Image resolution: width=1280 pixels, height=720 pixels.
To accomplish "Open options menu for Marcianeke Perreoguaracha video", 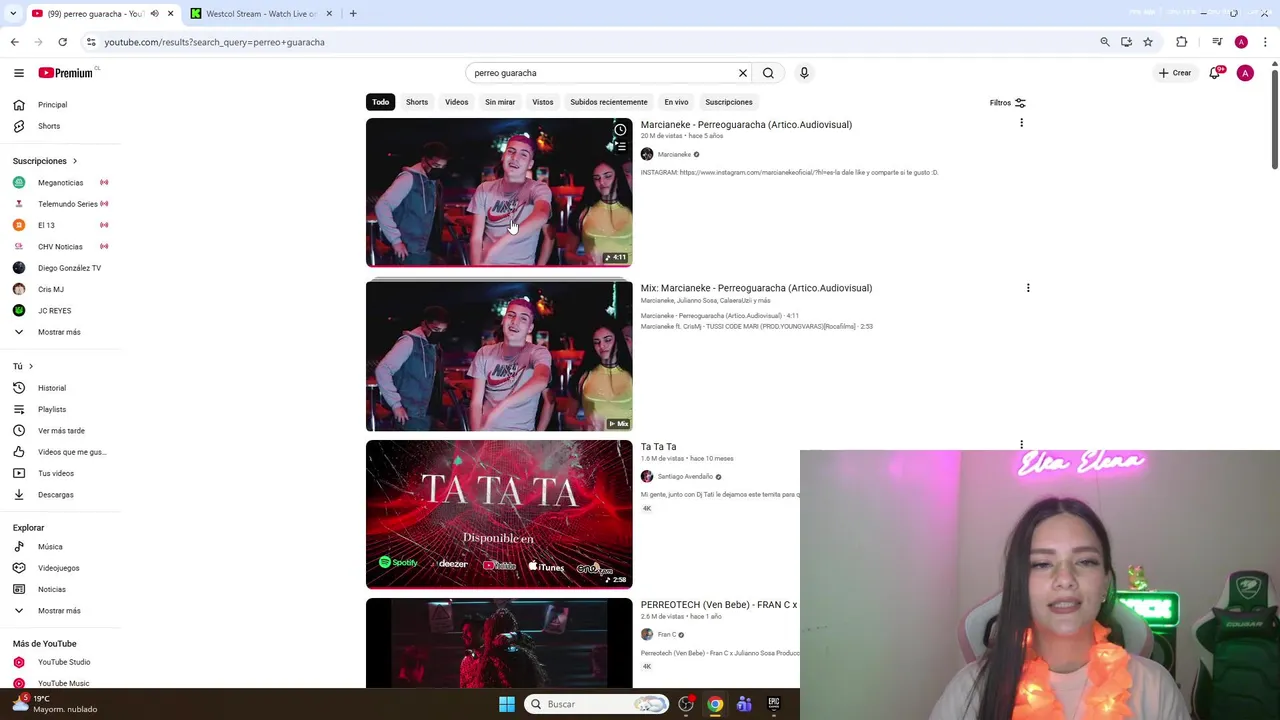I will tap(1021, 123).
